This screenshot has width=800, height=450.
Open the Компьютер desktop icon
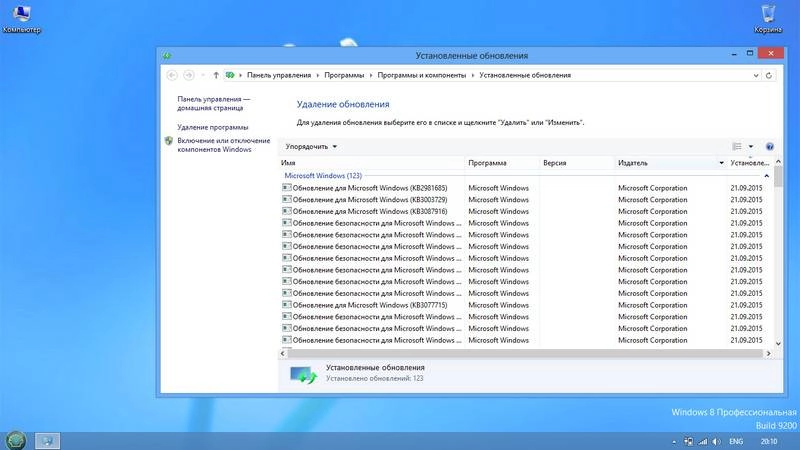(21, 19)
